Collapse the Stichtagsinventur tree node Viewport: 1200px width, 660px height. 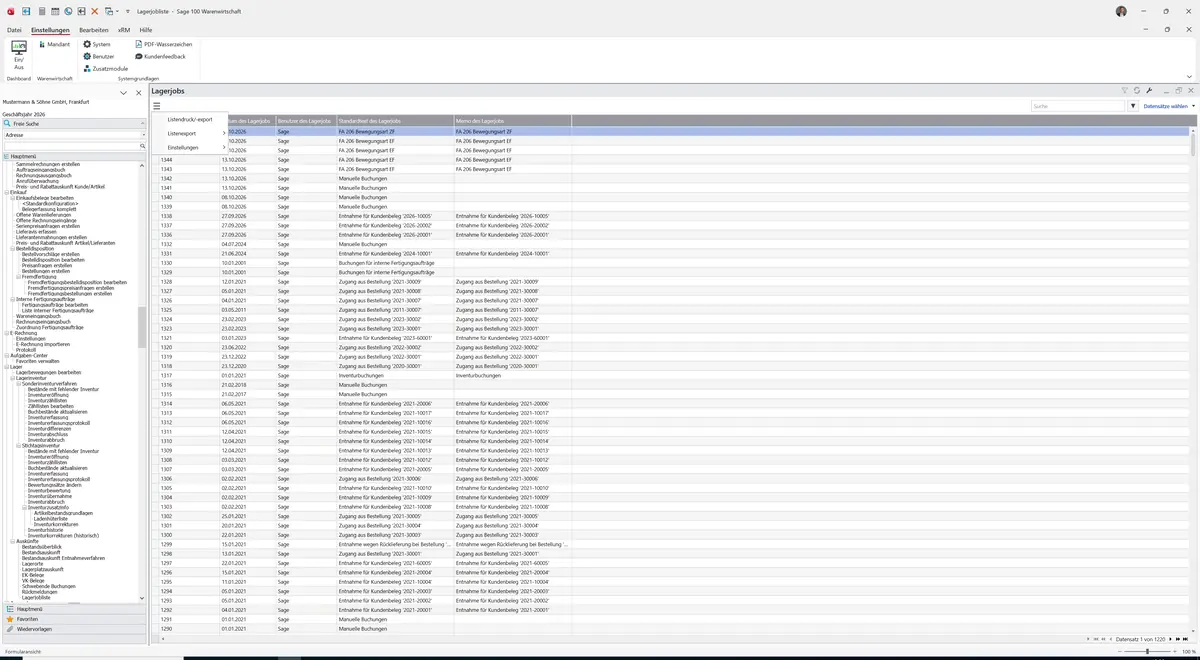[19, 445]
